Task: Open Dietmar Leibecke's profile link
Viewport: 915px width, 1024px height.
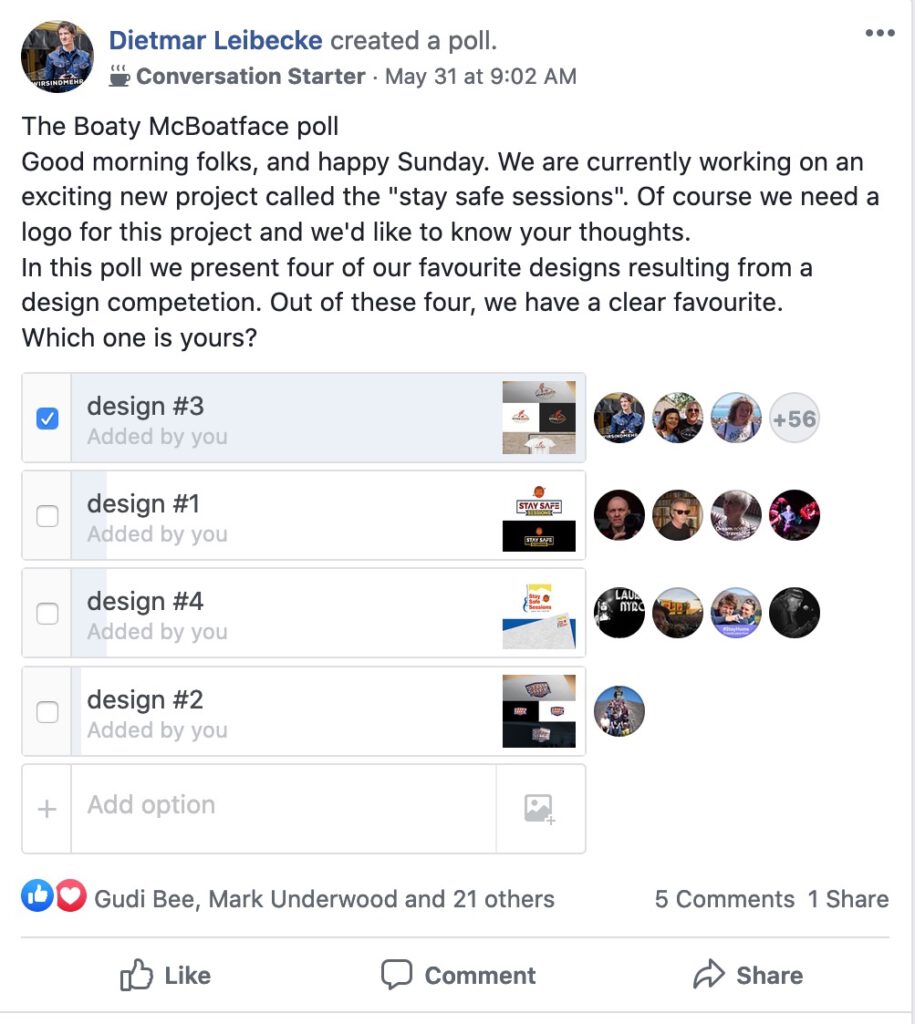Action: coord(216,40)
